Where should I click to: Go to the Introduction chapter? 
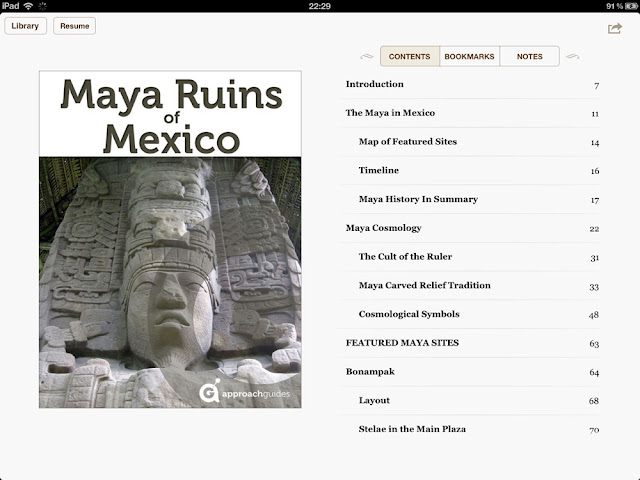(x=375, y=85)
